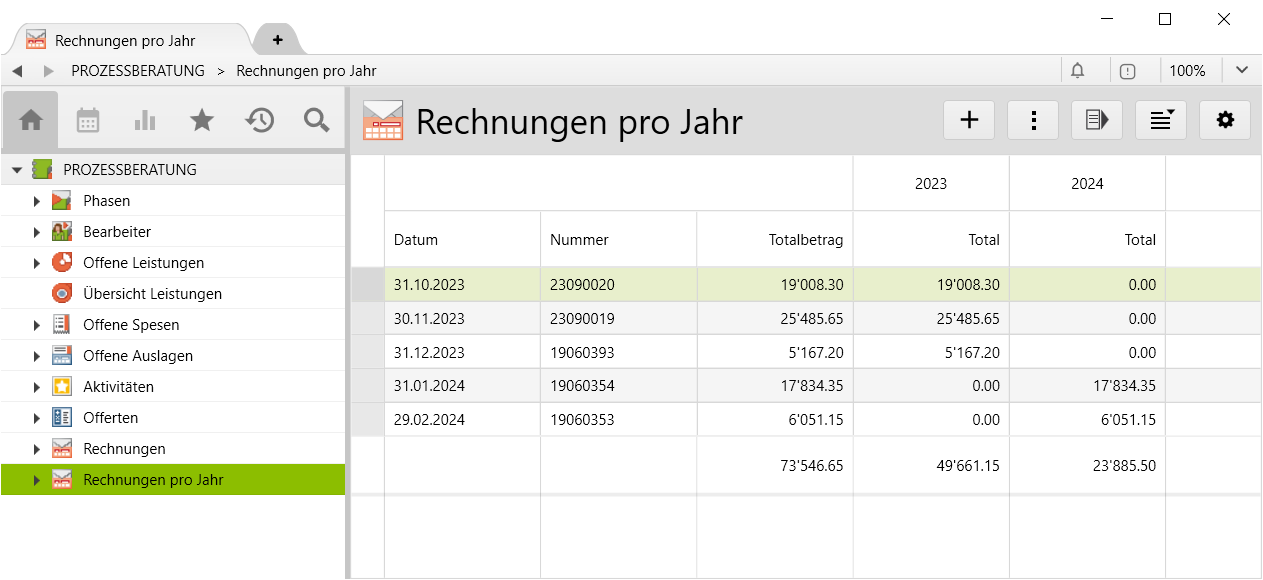Collapse the PROZESSBERATUNG root node

click(16, 170)
